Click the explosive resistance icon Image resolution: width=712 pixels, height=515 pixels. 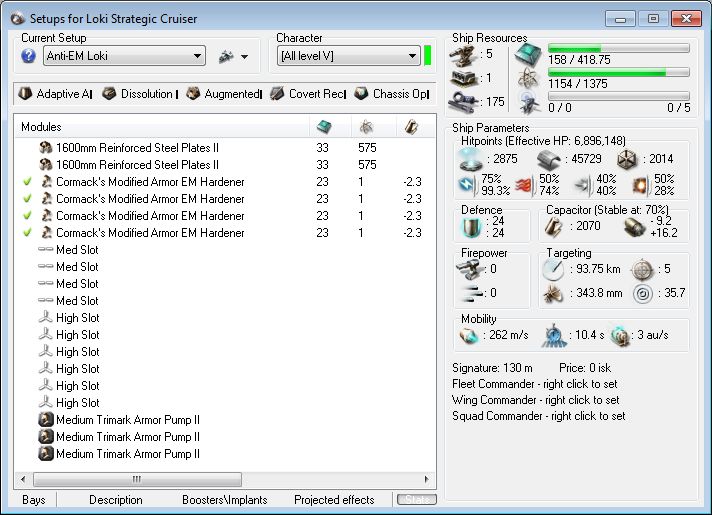pos(640,185)
